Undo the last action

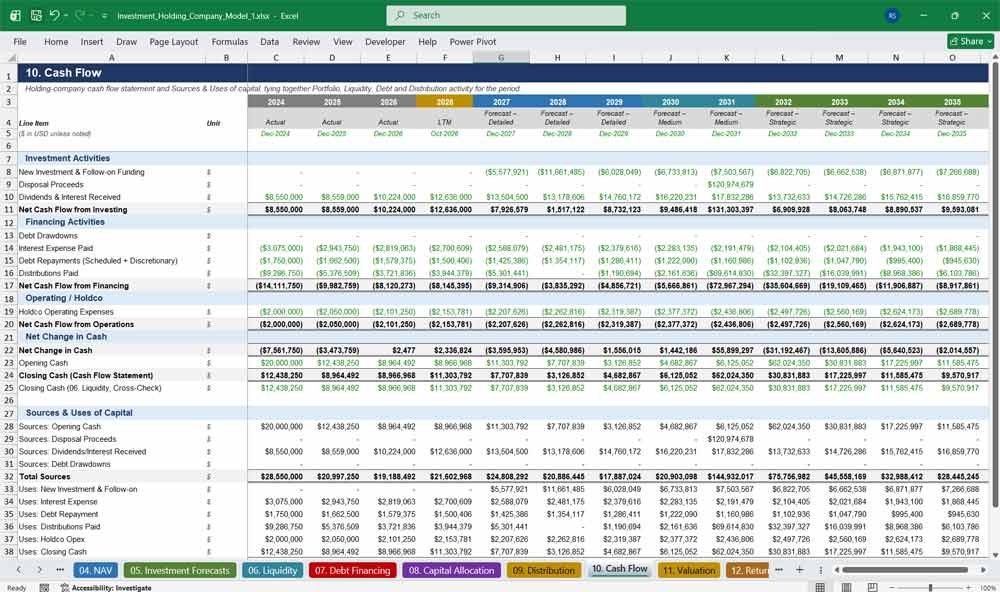click(54, 15)
